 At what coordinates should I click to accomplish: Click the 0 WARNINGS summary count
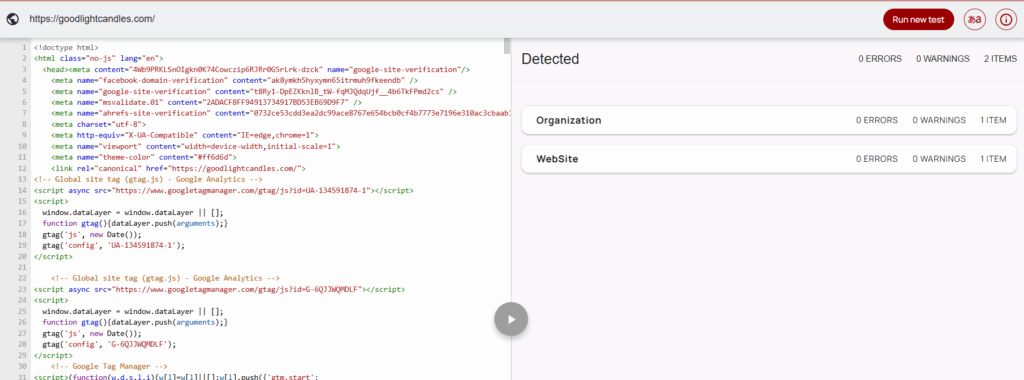[x=942, y=59]
